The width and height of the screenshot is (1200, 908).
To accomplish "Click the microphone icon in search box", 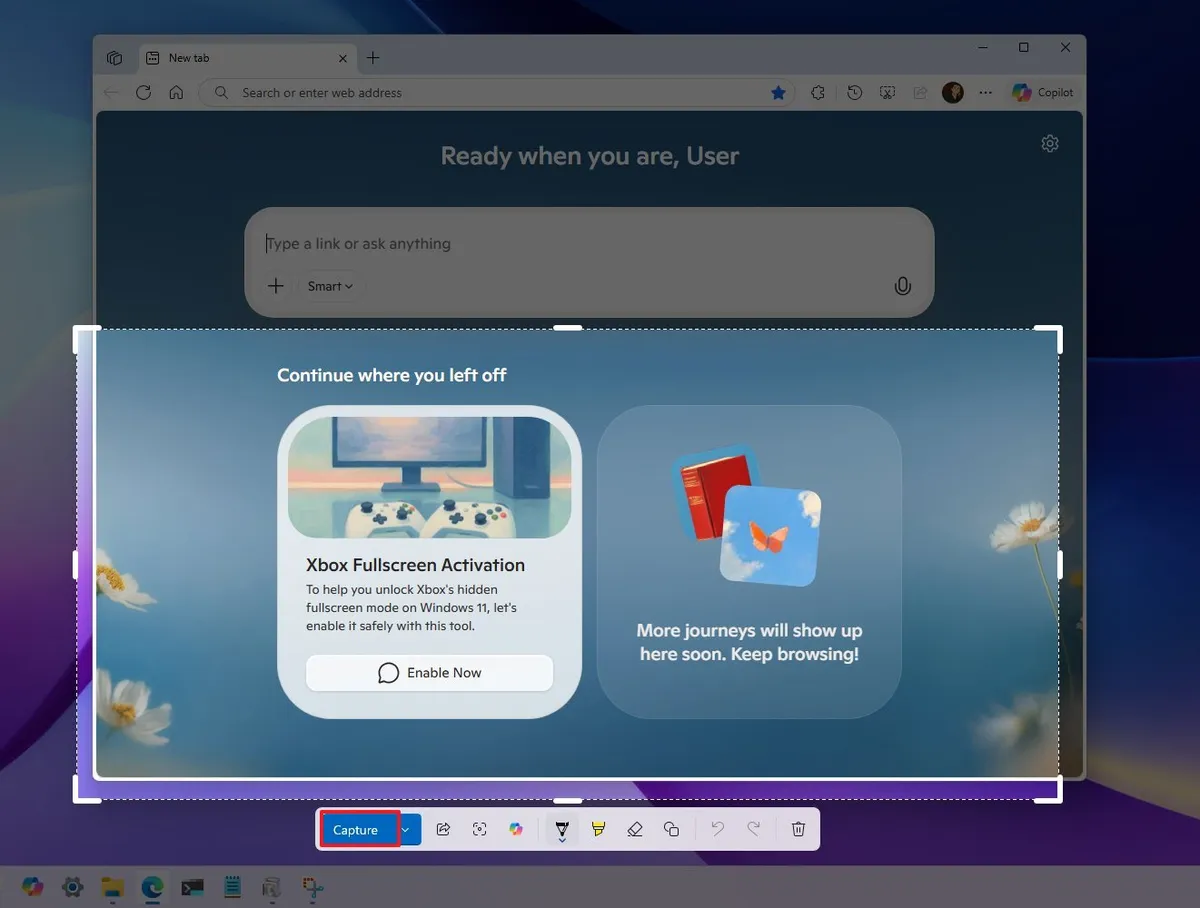I will [x=902, y=286].
